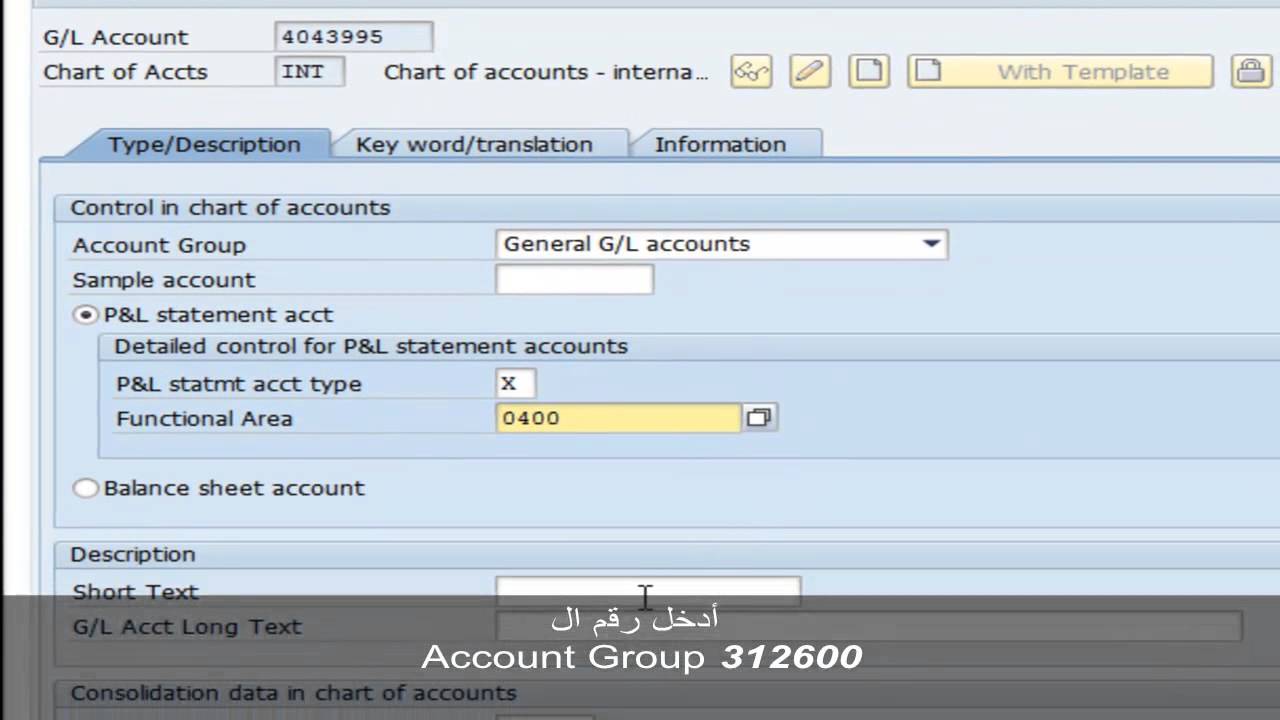The image size is (1280, 720).
Task: Click 'Consolidation data in chart of accounts' header
Action: click(x=293, y=693)
